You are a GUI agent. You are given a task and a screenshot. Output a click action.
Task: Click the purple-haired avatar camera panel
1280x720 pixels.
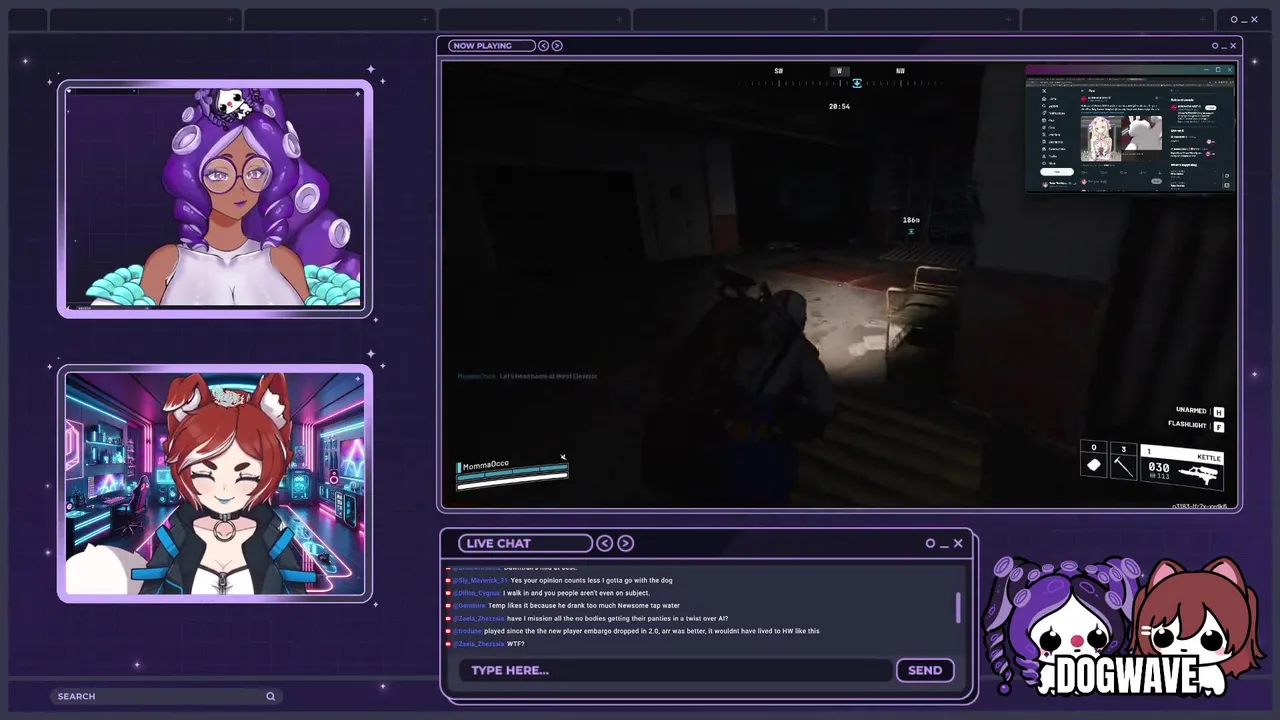(x=215, y=200)
